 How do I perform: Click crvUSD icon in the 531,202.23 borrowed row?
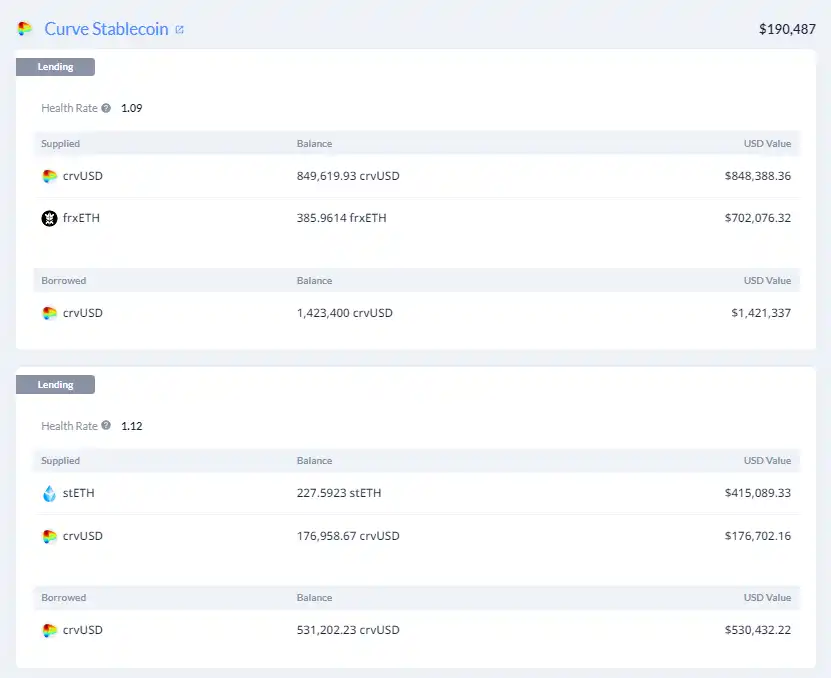pyautogui.click(x=49, y=630)
